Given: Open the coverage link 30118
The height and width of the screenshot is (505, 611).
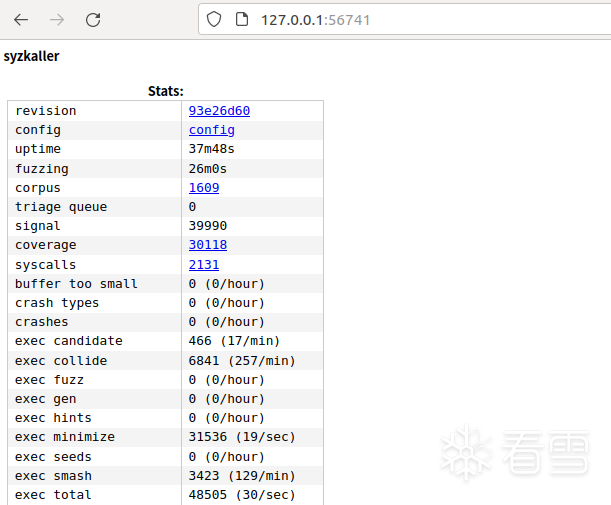Looking at the screenshot, I should click(208, 245).
